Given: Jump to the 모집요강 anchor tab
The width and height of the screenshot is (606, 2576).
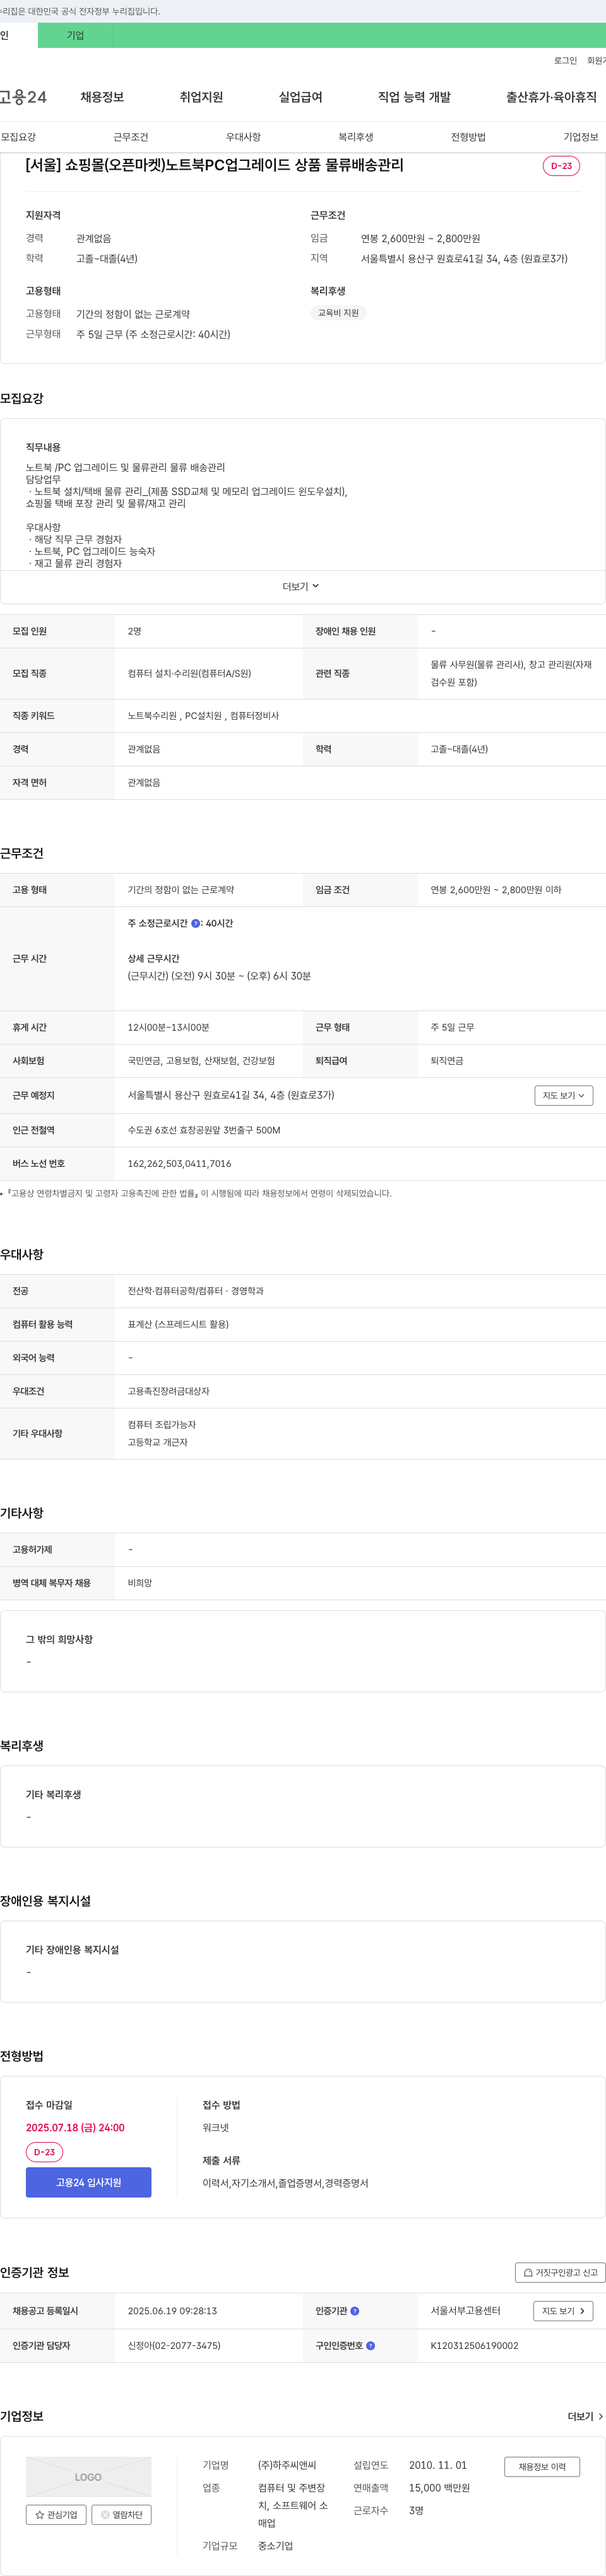Looking at the screenshot, I should 18,137.
